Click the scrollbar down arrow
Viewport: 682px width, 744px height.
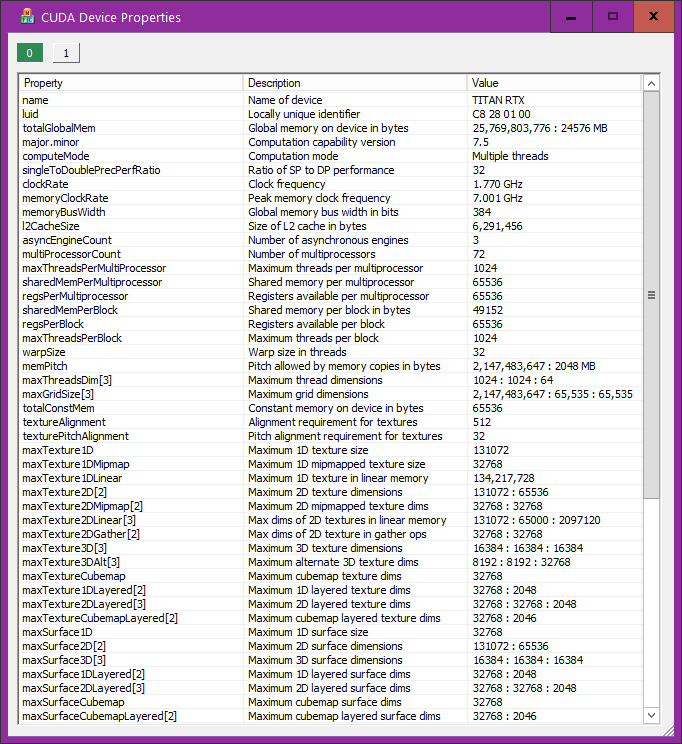[652, 715]
